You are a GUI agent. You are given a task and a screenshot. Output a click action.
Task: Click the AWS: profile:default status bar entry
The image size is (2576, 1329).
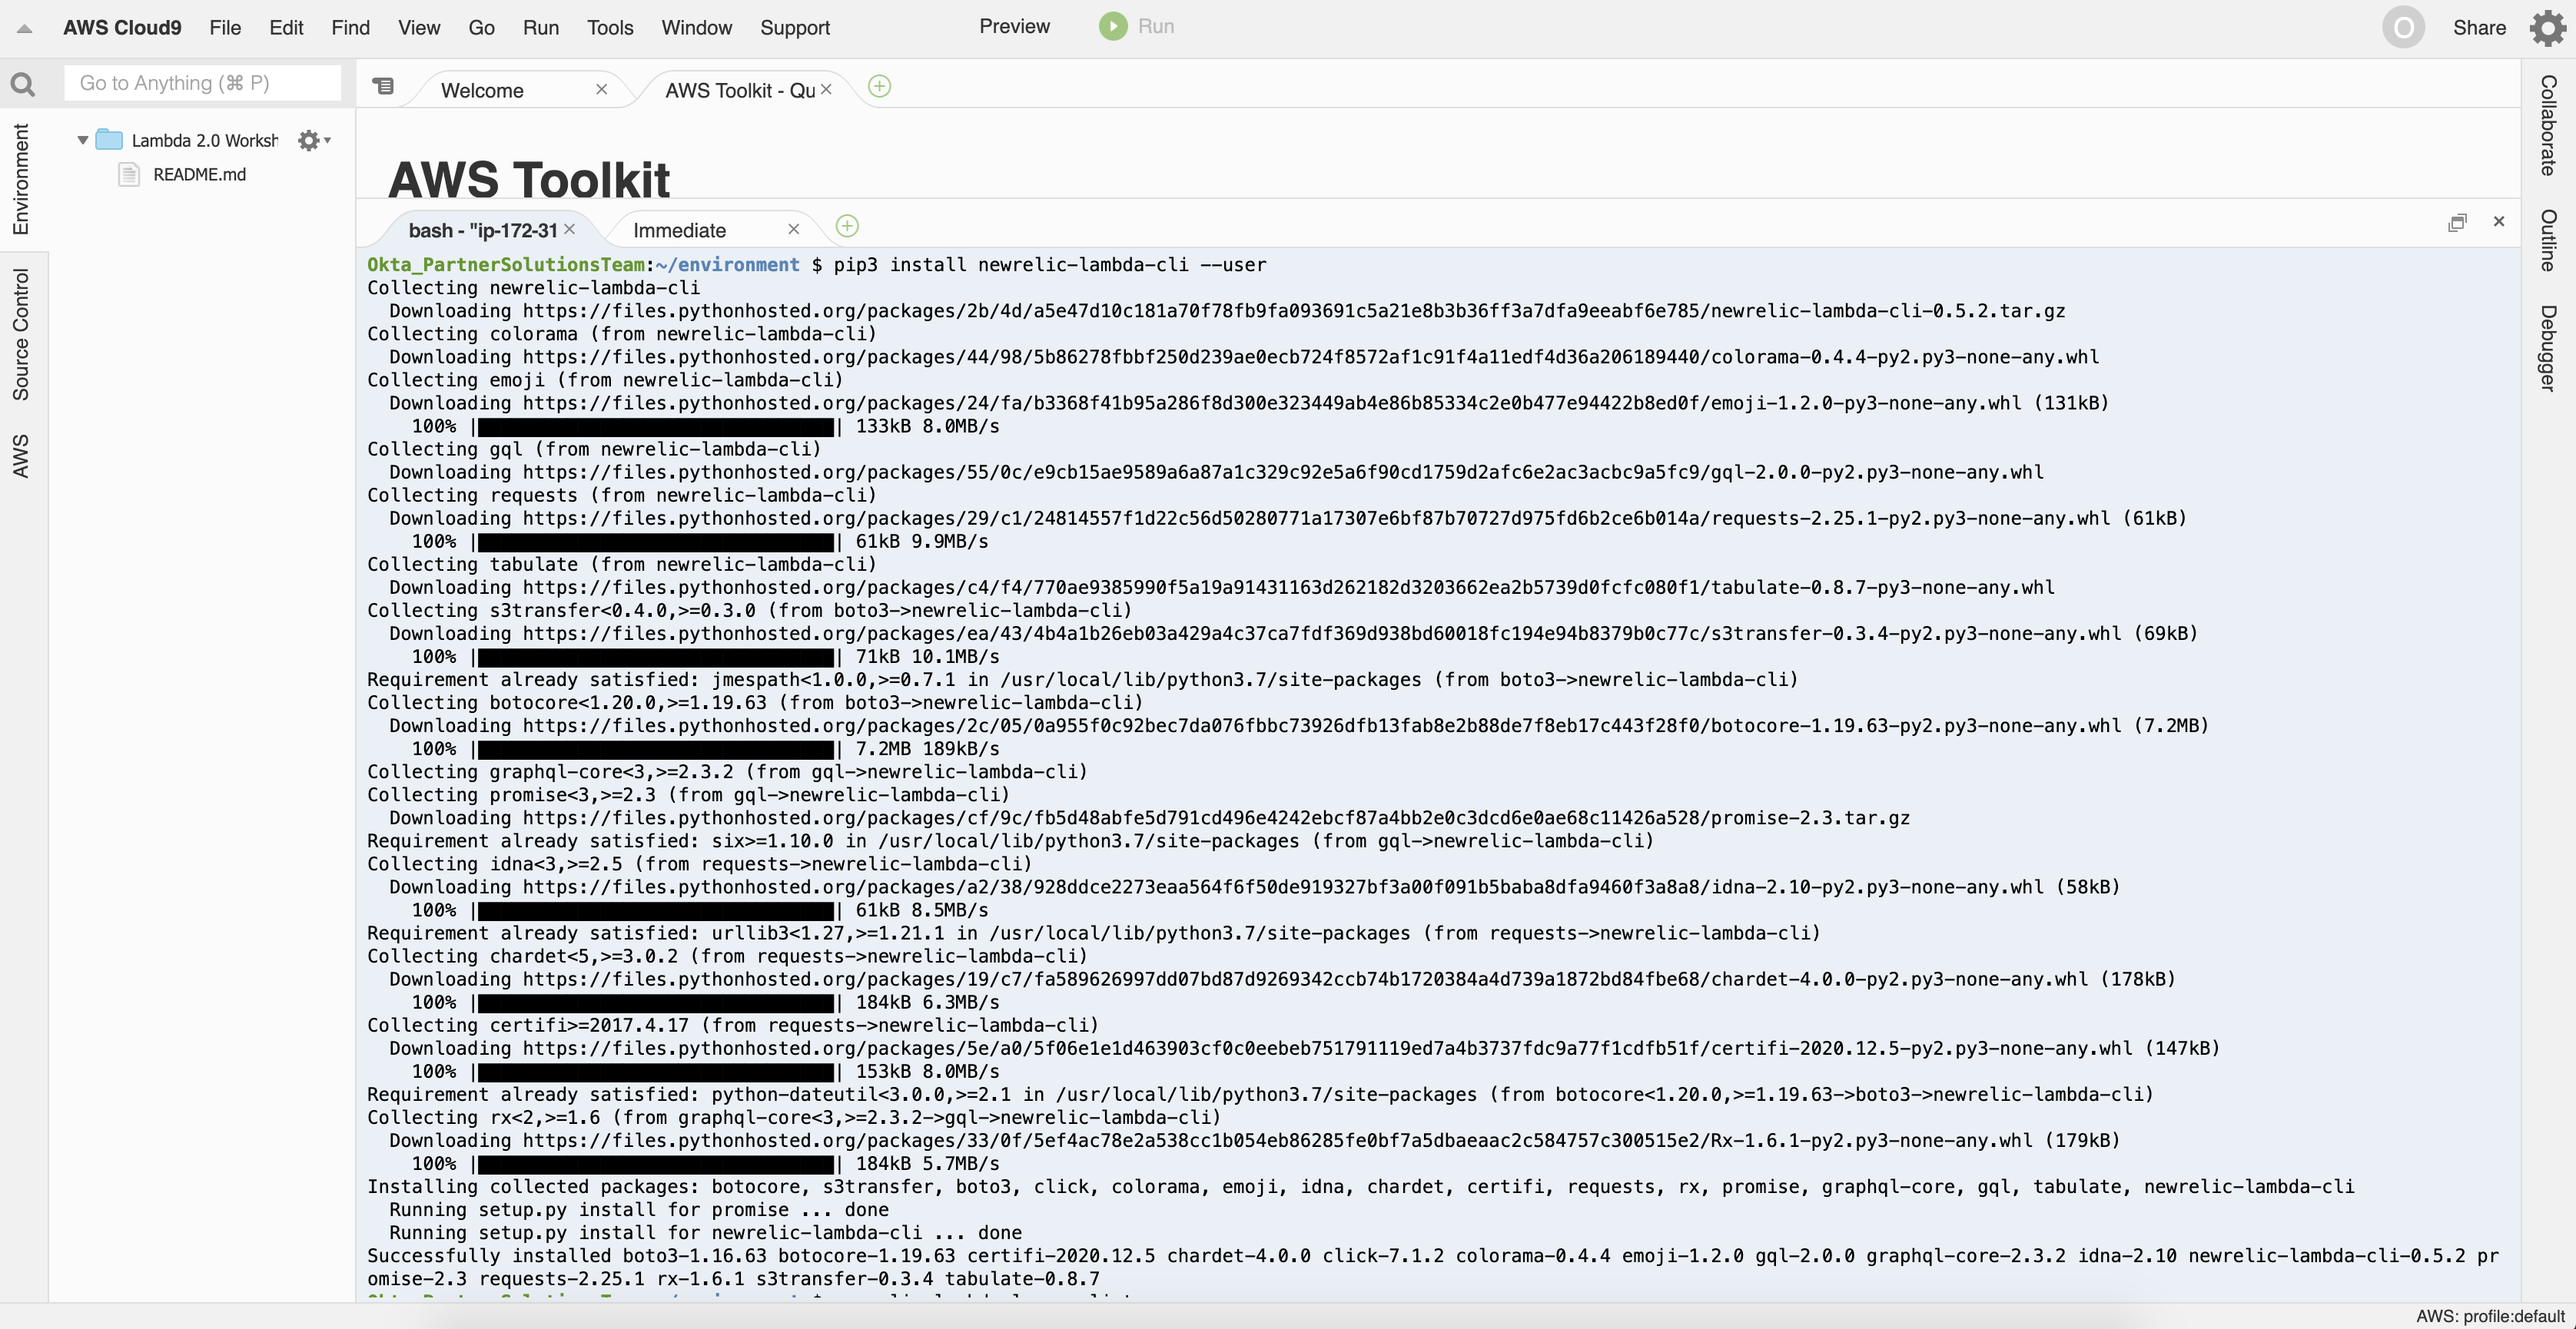[x=2490, y=1316]
